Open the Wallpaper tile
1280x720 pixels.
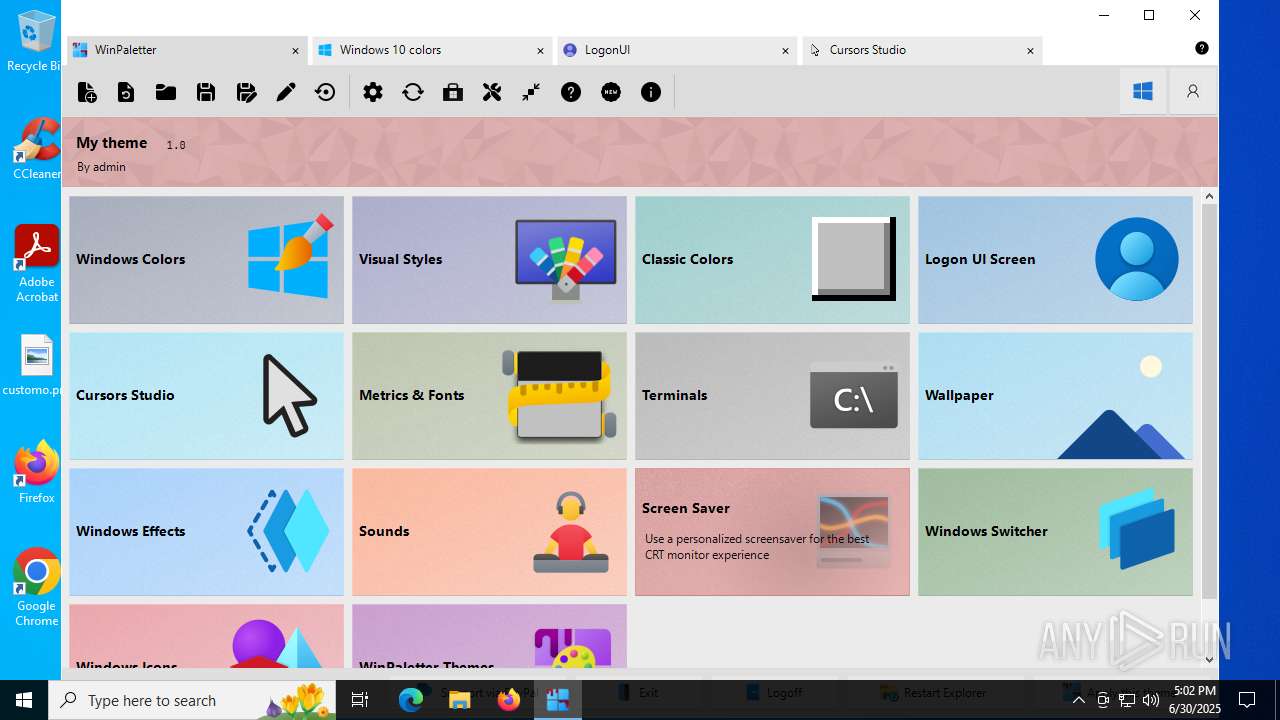click(x=1055, y=396)
